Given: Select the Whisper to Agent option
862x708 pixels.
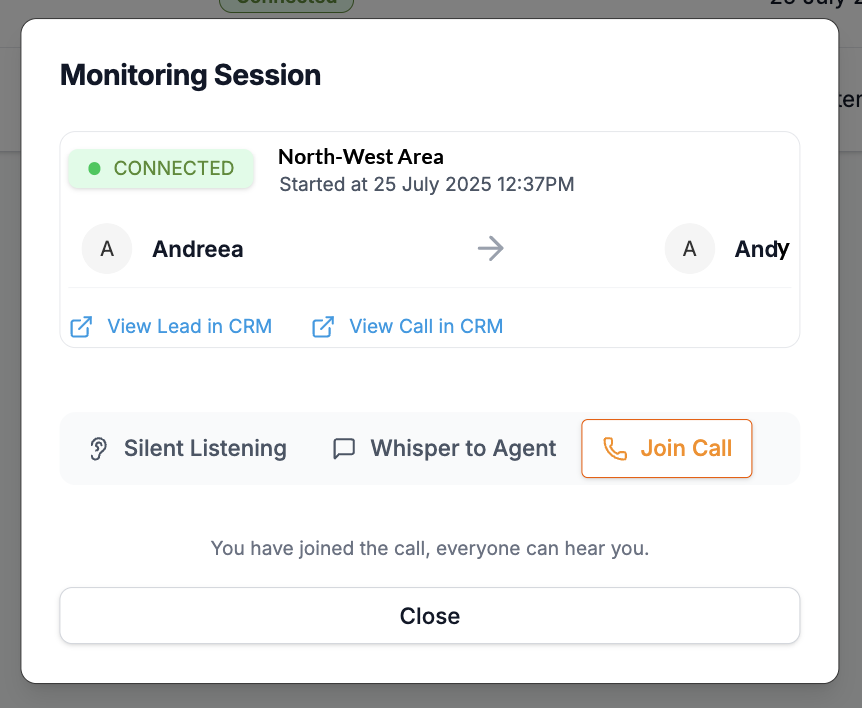Looking at the screenshot, I should [x=463, y=449].
